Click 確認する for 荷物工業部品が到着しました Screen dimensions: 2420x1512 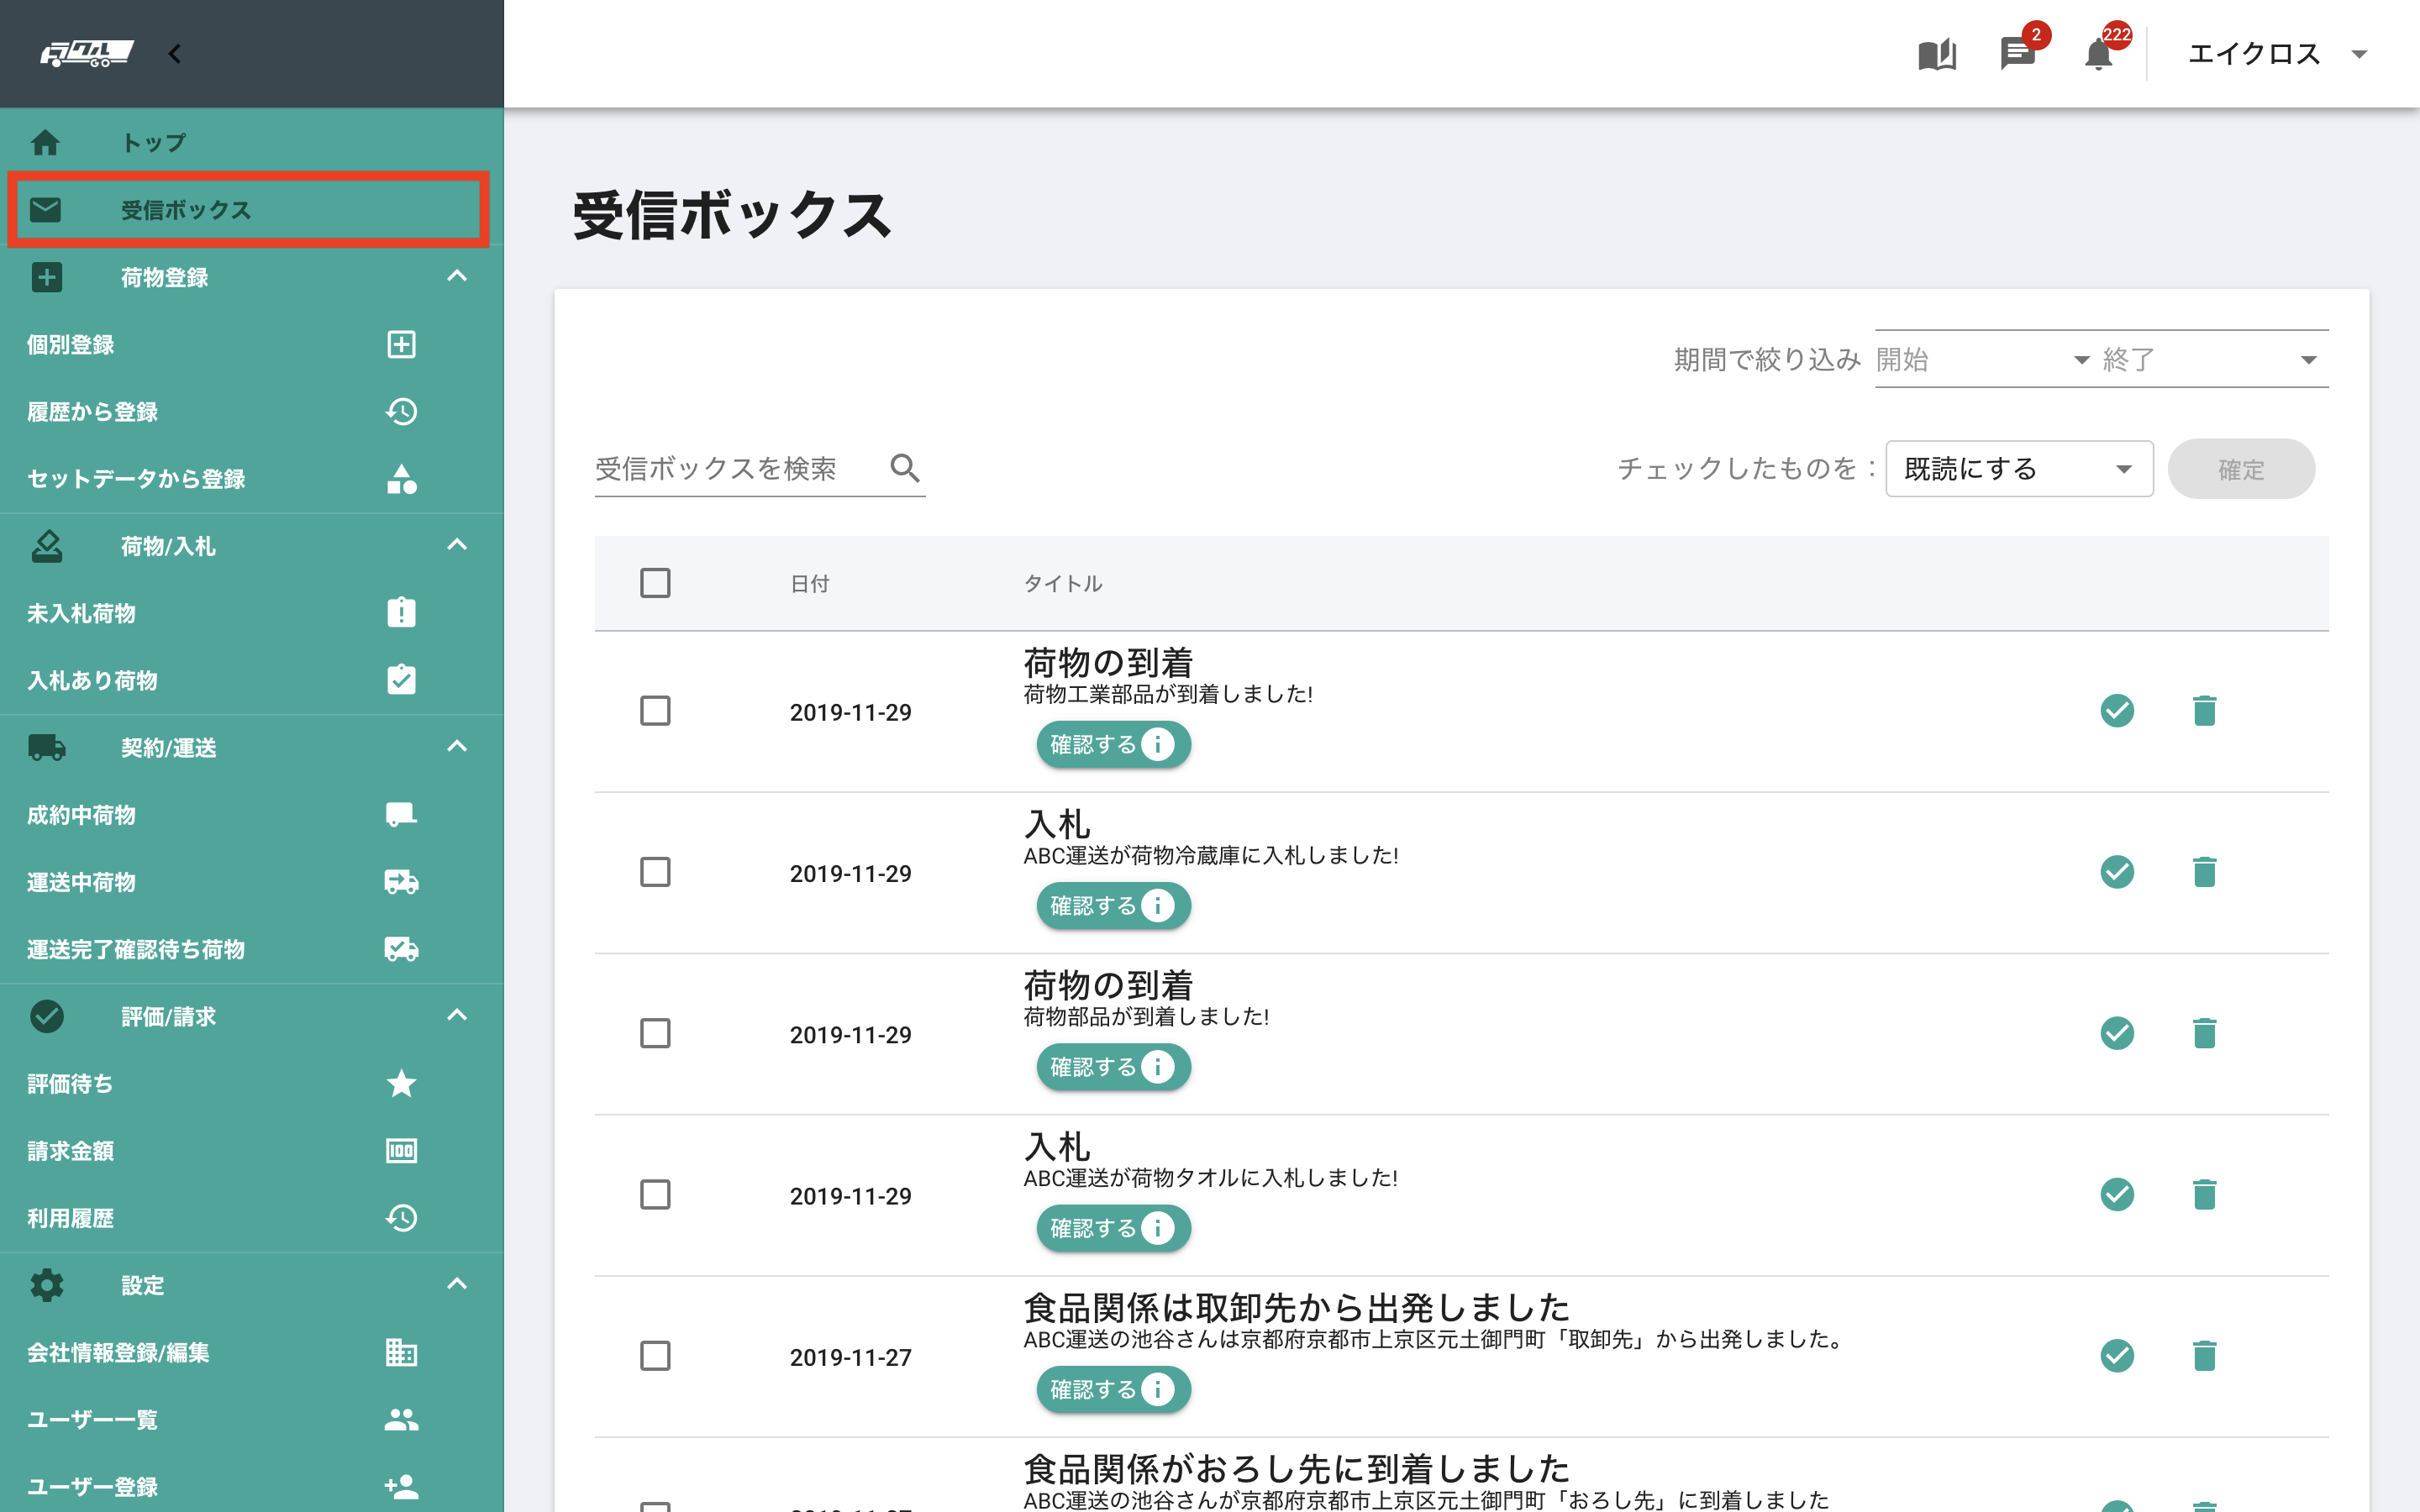click(x=1113, y=745)
